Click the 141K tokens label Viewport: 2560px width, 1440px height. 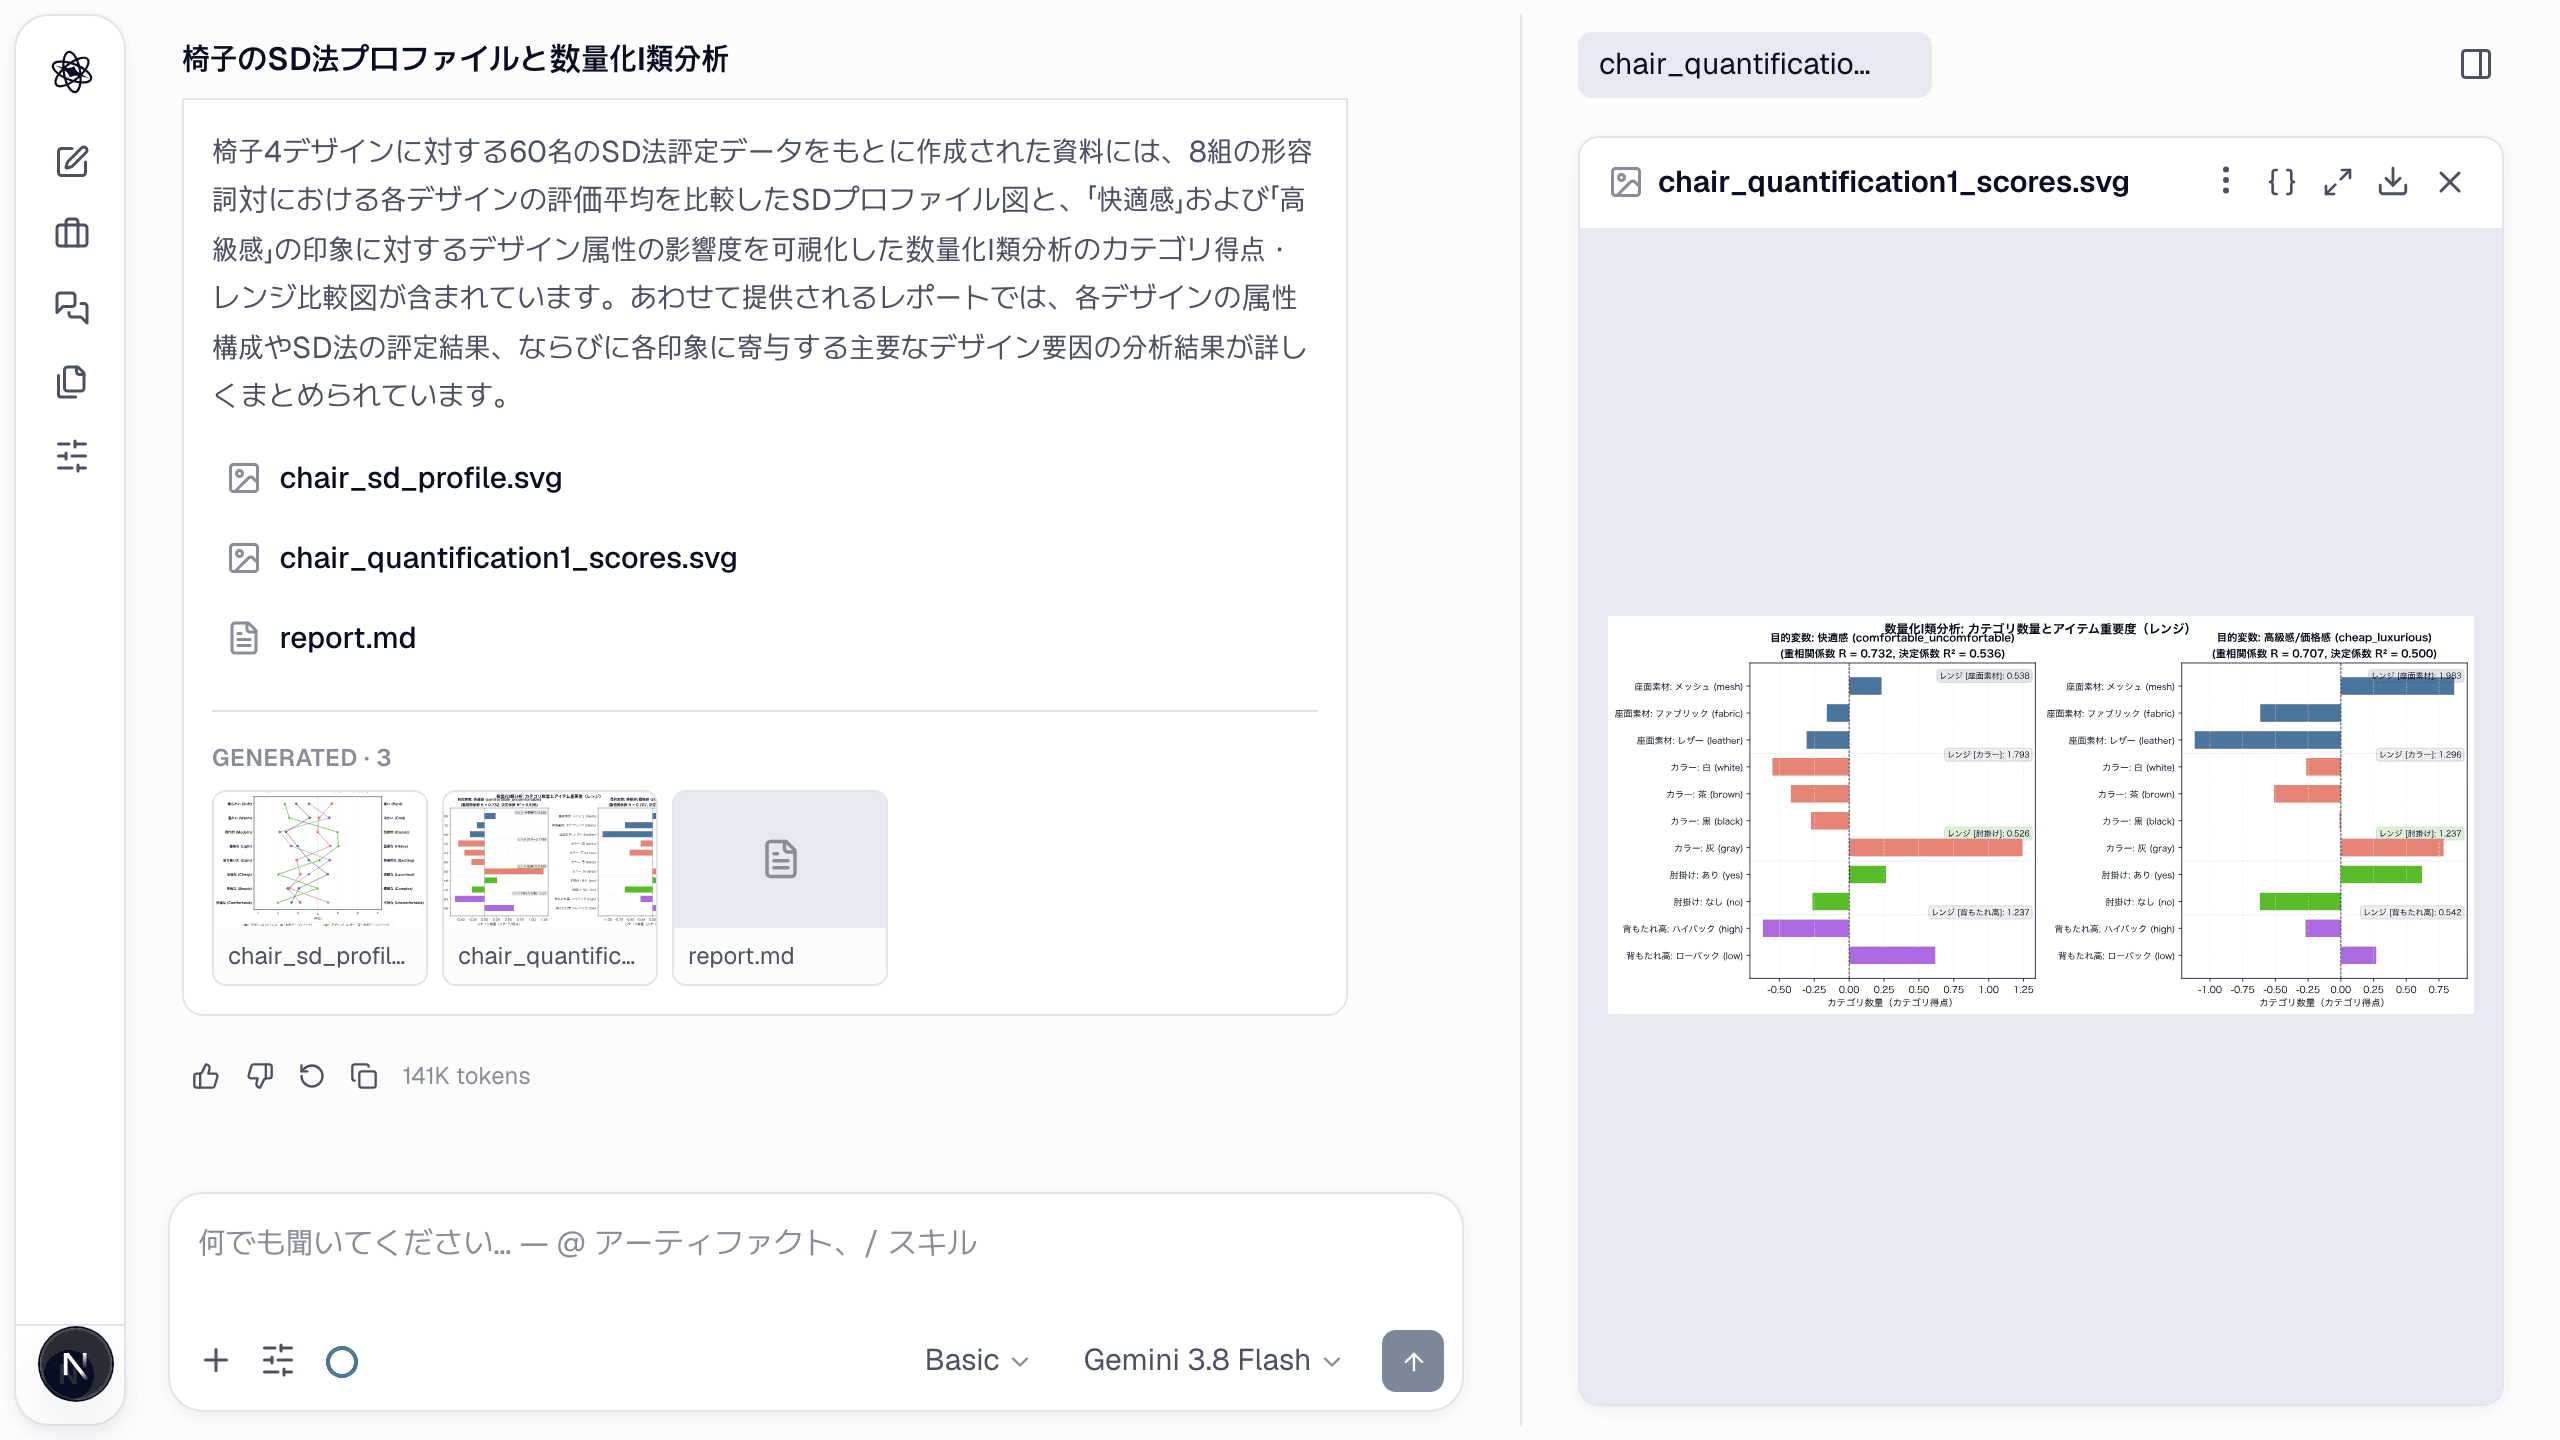466,1076
